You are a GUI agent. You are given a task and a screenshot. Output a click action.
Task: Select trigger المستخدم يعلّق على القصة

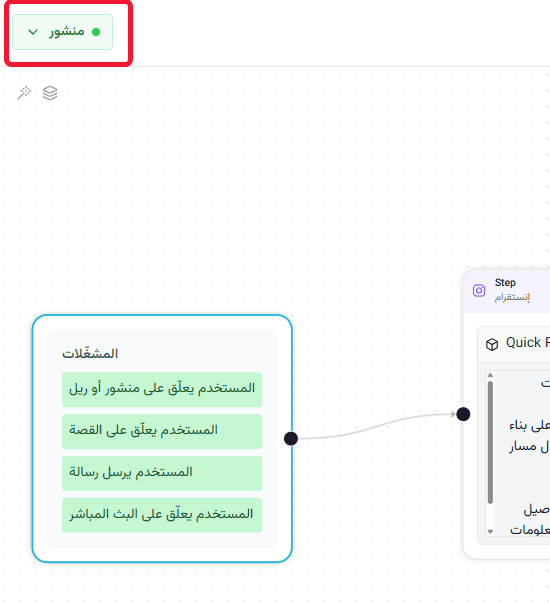tap(162, 431)
